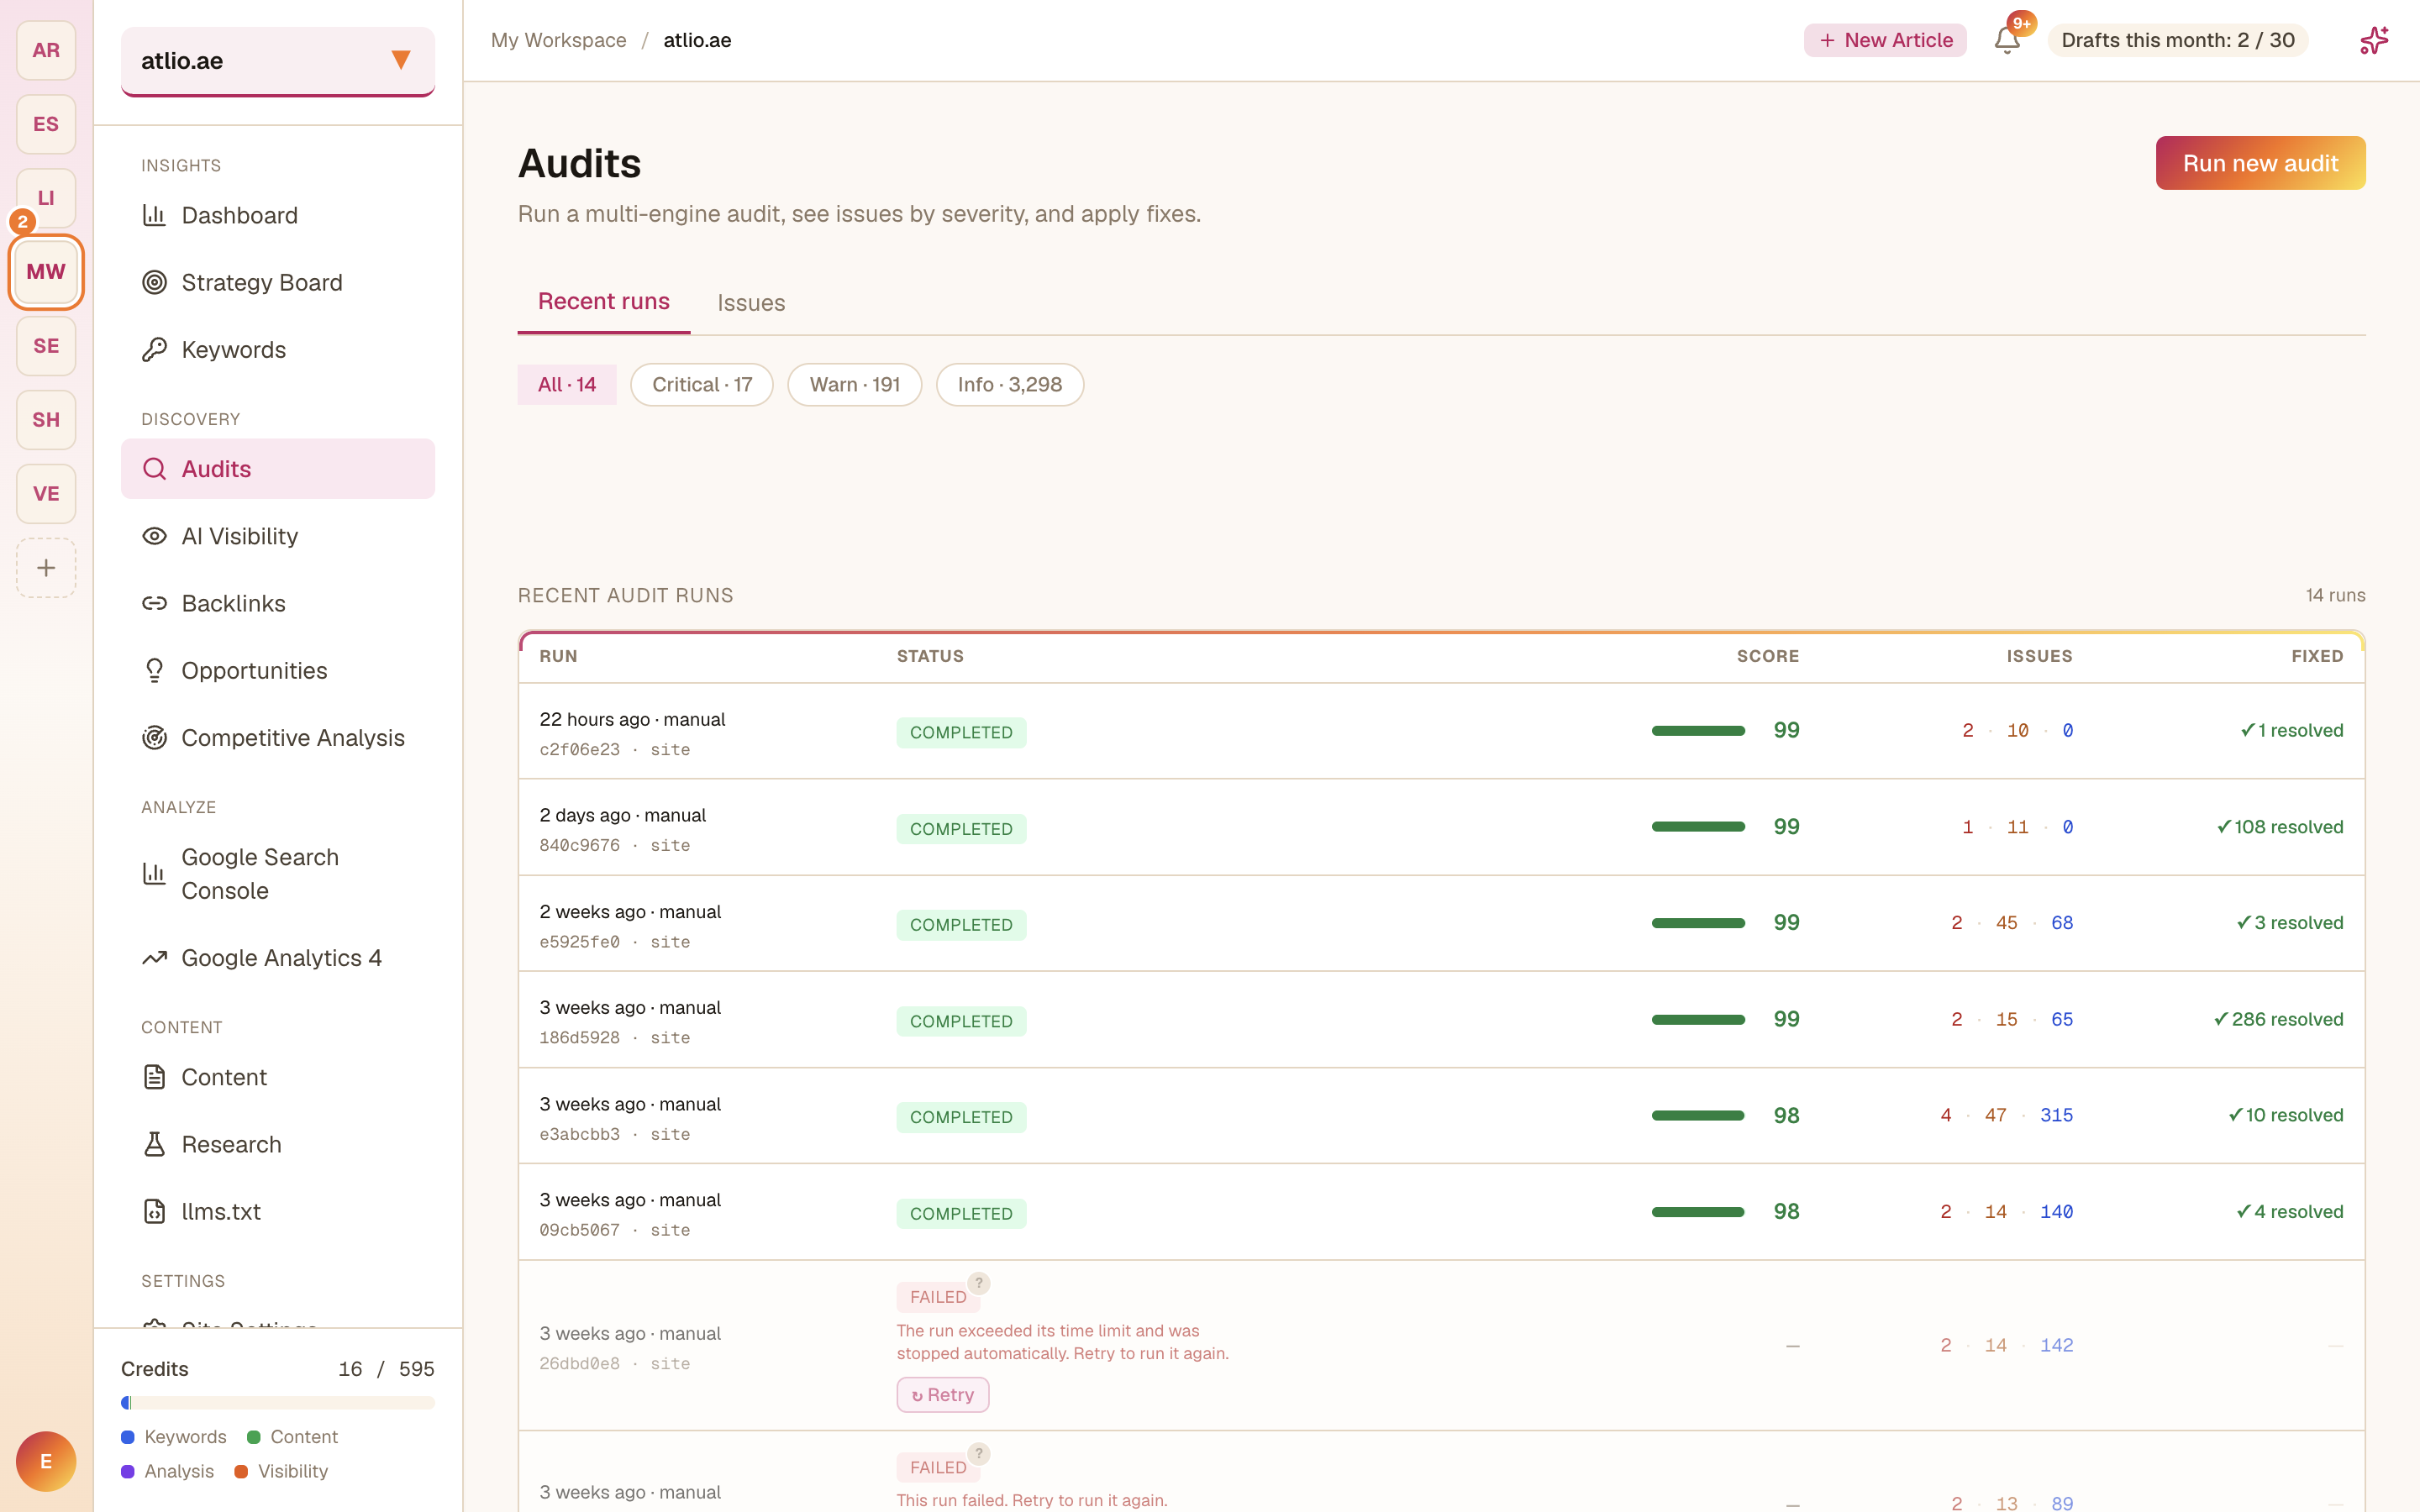Click the atlio.ae breadcrumb

click(697, 40)
